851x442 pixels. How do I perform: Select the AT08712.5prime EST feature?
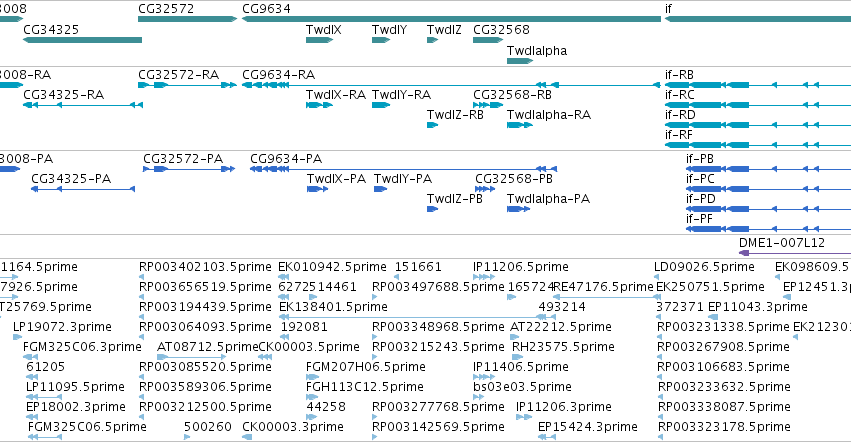point(192,357)
